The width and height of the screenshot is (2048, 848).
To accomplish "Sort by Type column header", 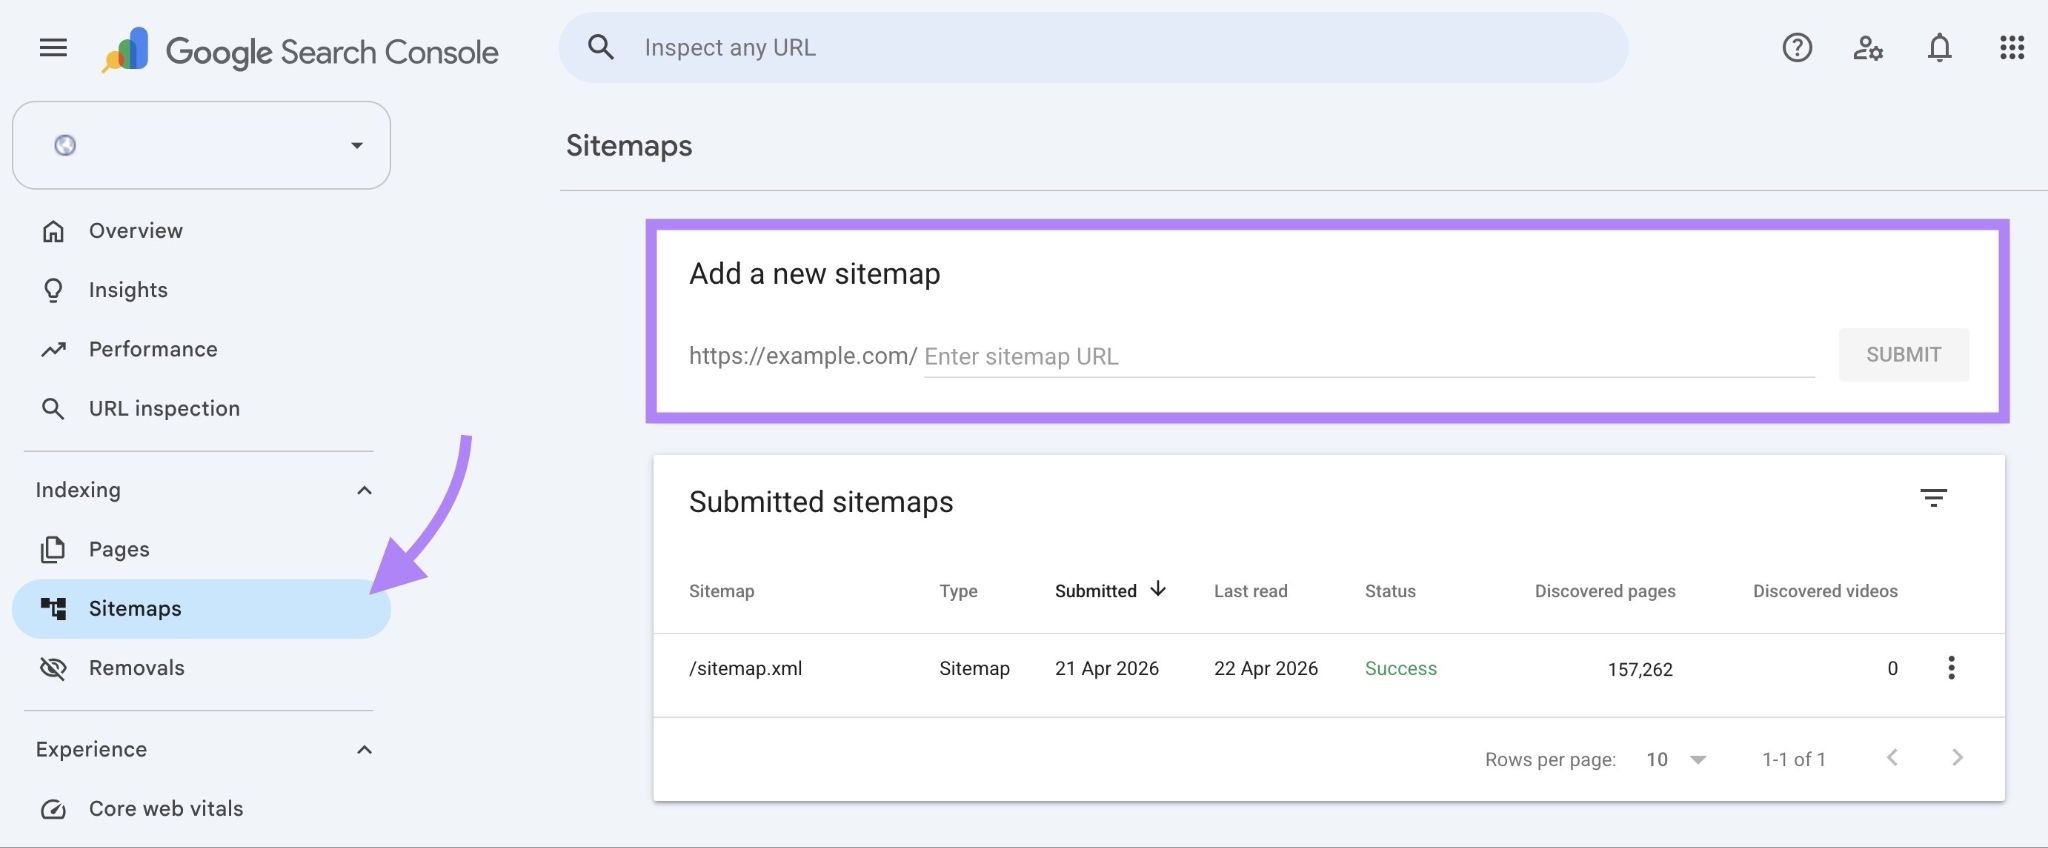I will [958, 591].
